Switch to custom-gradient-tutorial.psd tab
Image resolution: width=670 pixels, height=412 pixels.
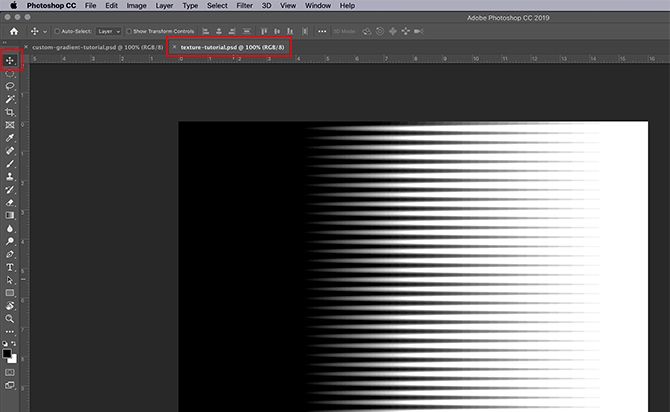tap(97, 47)
